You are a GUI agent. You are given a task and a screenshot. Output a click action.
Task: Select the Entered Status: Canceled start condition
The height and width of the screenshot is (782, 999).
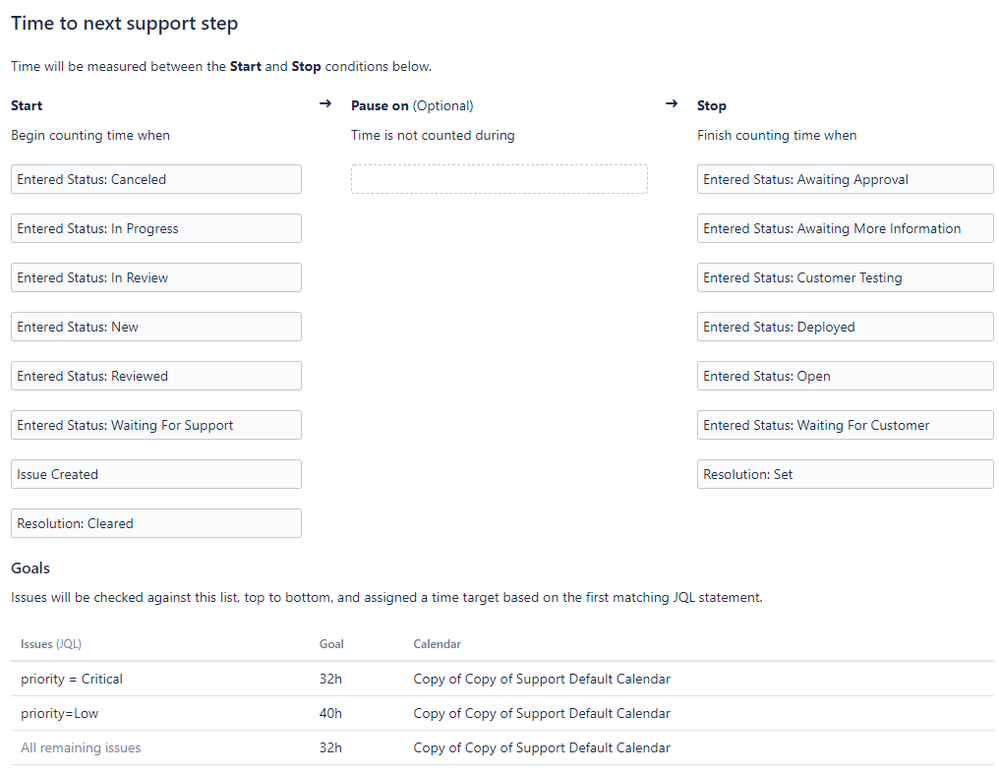156,179
